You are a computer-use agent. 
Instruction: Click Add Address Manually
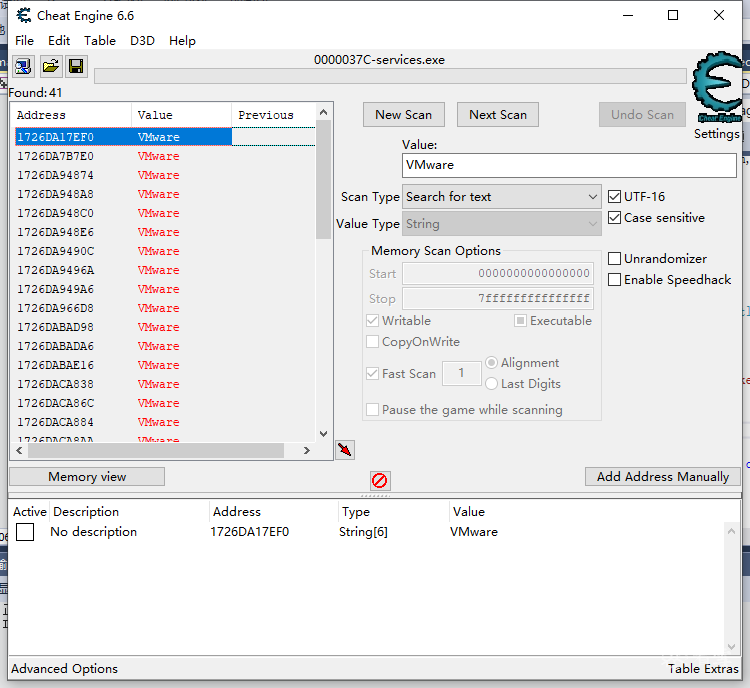[662, 477]
